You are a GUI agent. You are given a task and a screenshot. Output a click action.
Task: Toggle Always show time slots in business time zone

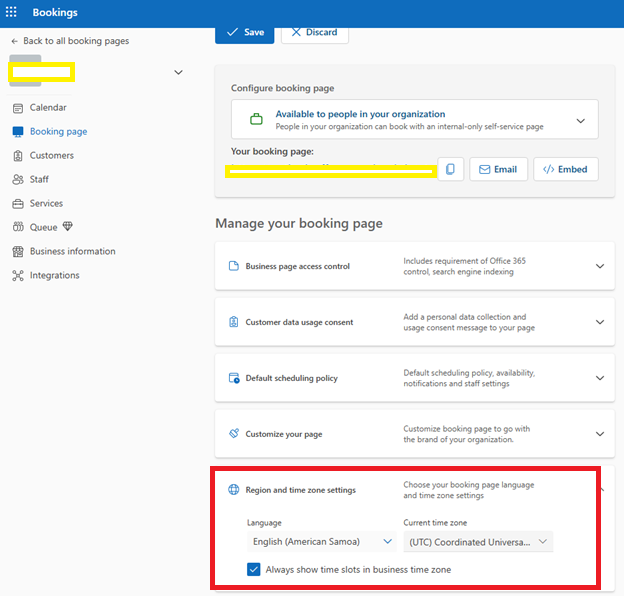point(254,569)
